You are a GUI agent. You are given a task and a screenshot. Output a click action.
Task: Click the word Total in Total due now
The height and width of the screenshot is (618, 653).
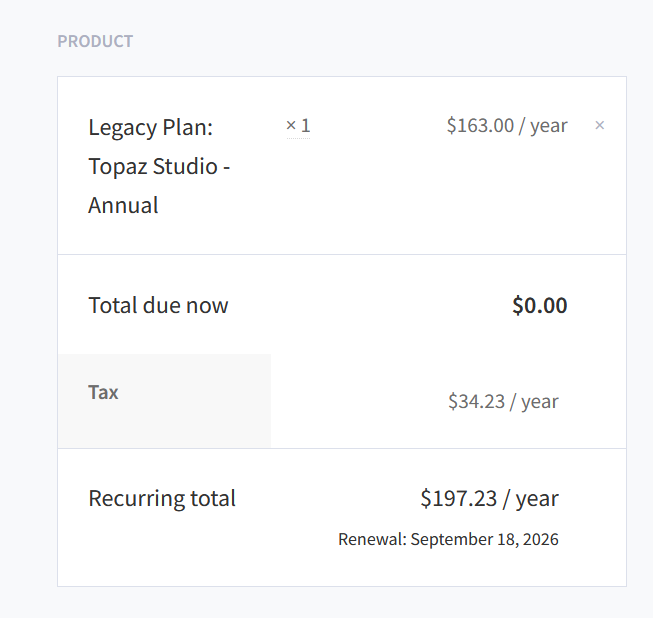(112, 306)
